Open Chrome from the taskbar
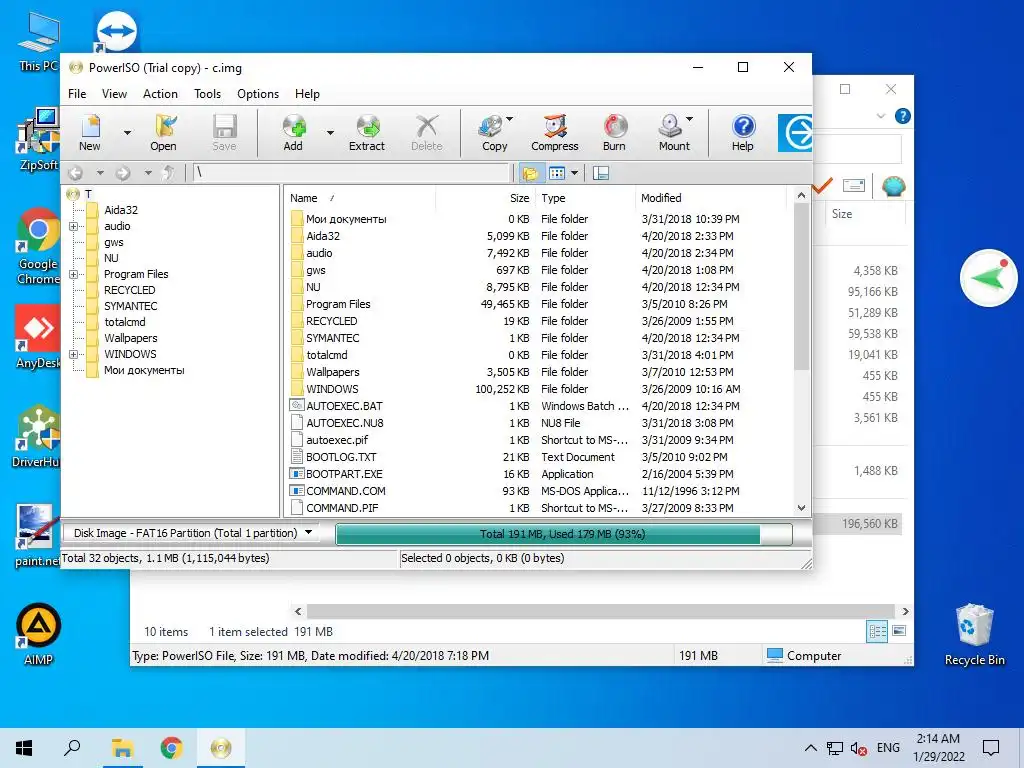1024x768 pixels. tap(171, 748)
